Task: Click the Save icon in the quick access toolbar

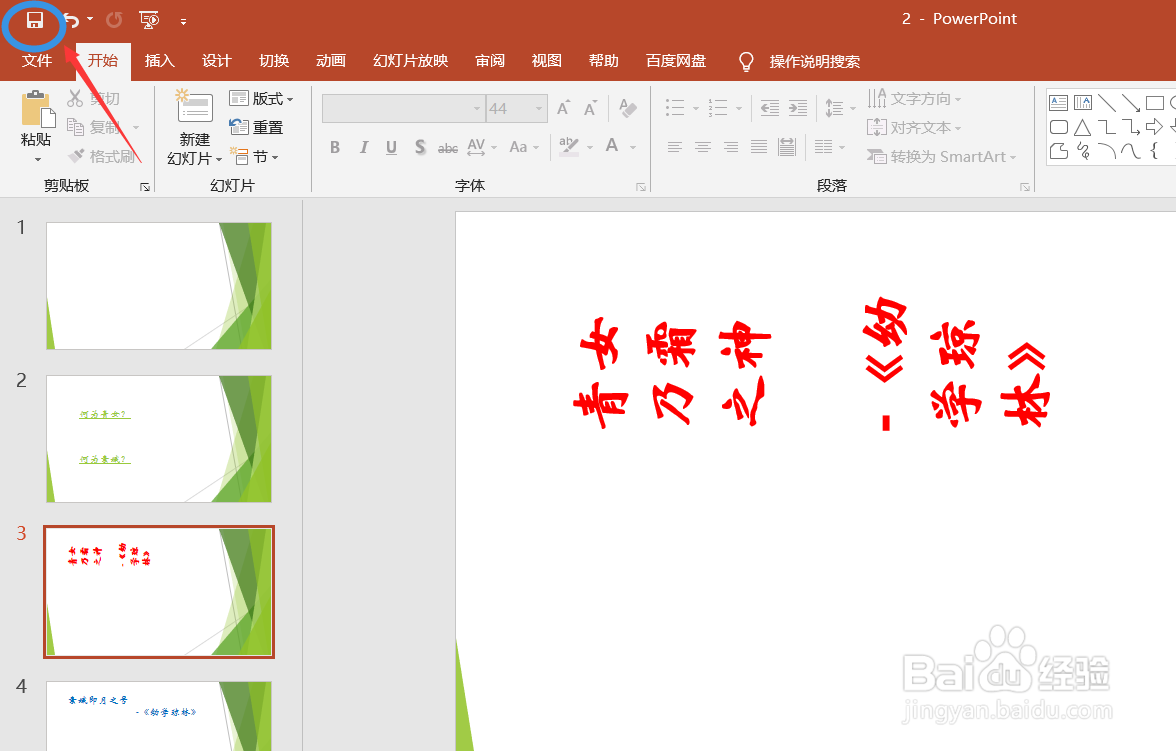Action: click(34, 20)
